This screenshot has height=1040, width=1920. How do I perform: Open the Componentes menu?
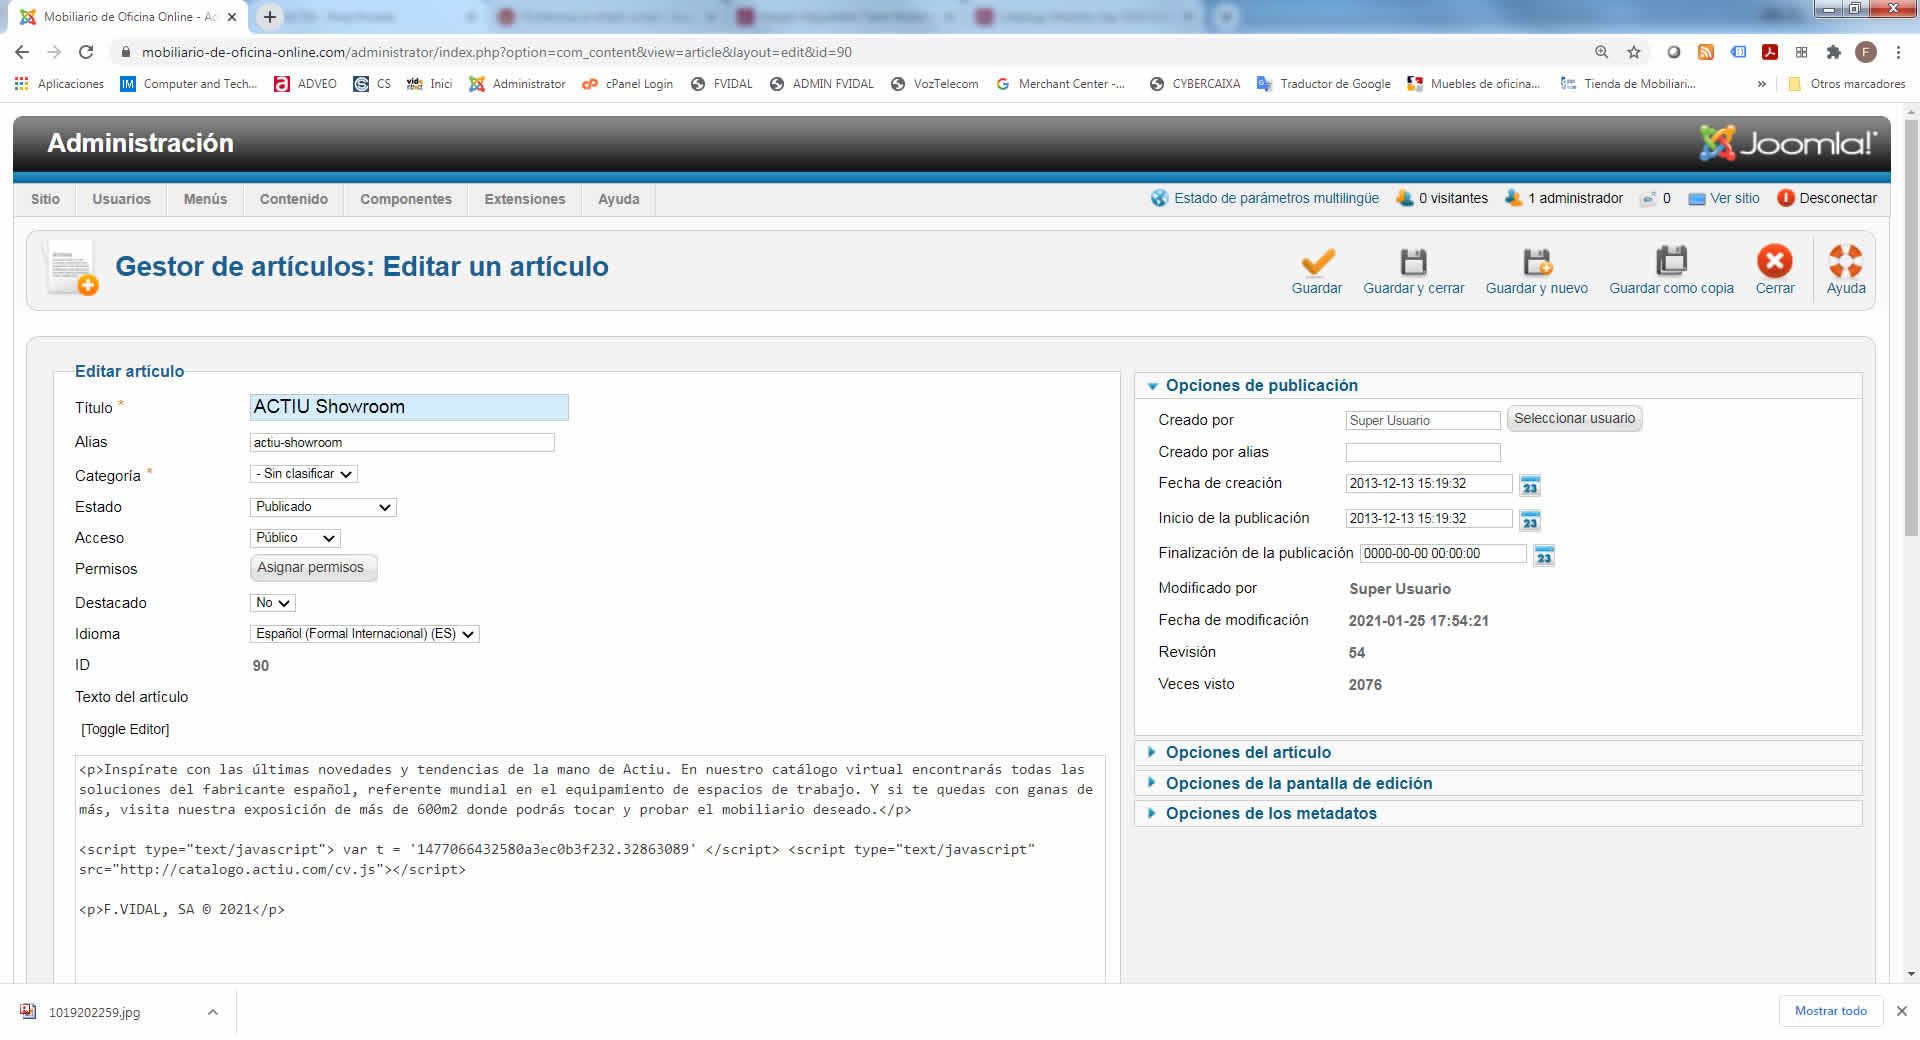coord(405,199)
